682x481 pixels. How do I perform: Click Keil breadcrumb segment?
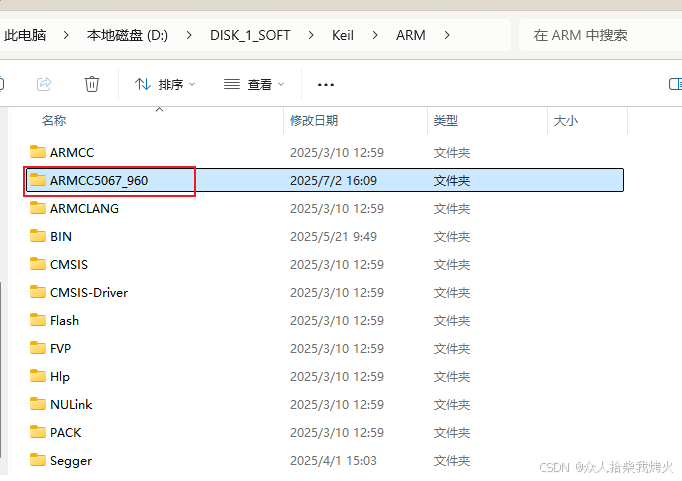coord(343,35)
